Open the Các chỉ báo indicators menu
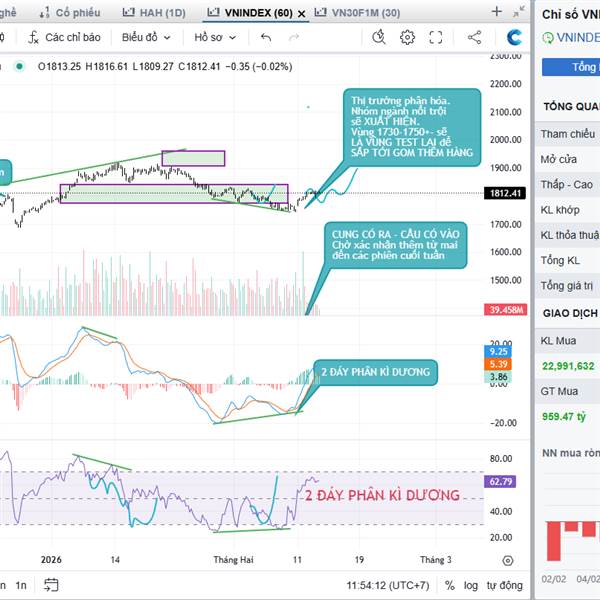600x600 pixels. 64,38
